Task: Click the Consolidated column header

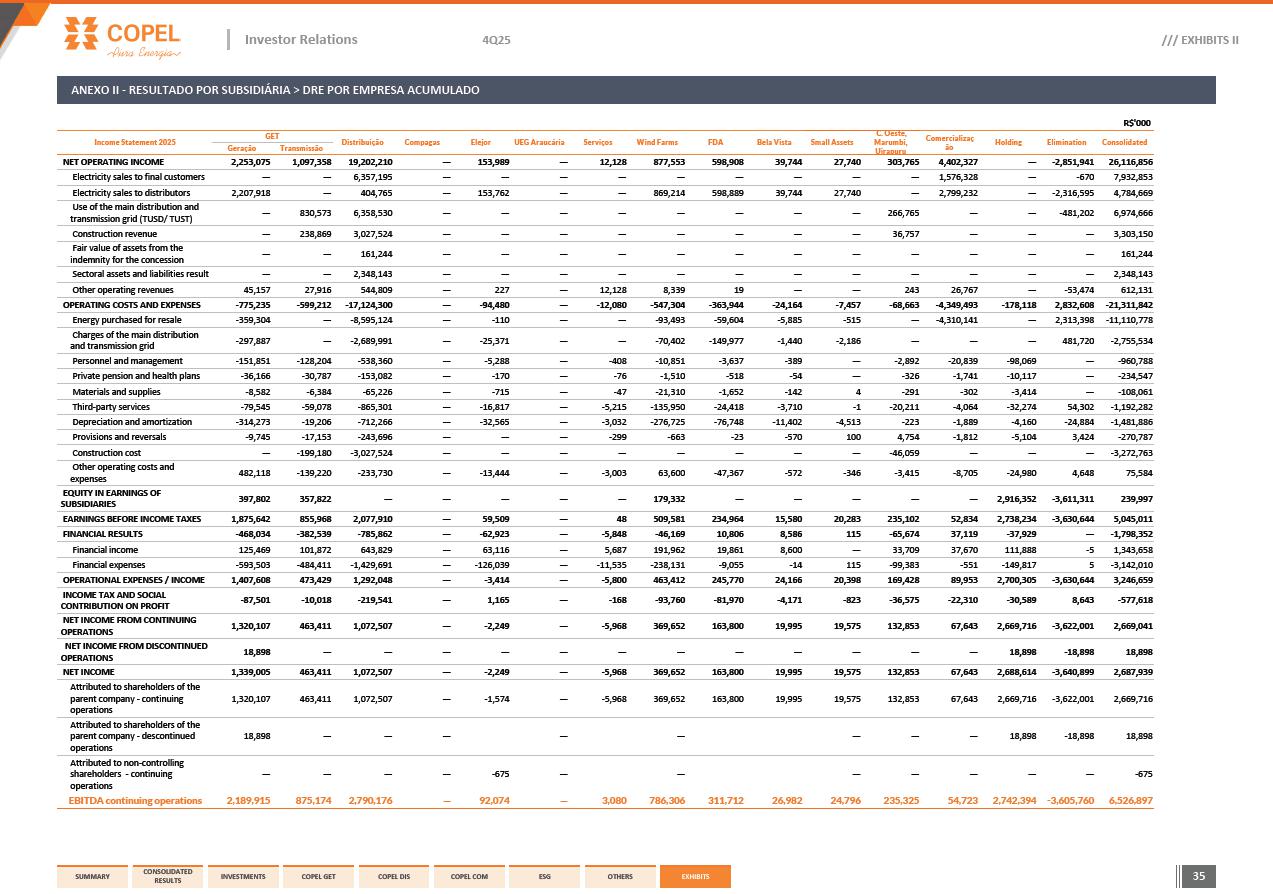Action: (1124, 142)
